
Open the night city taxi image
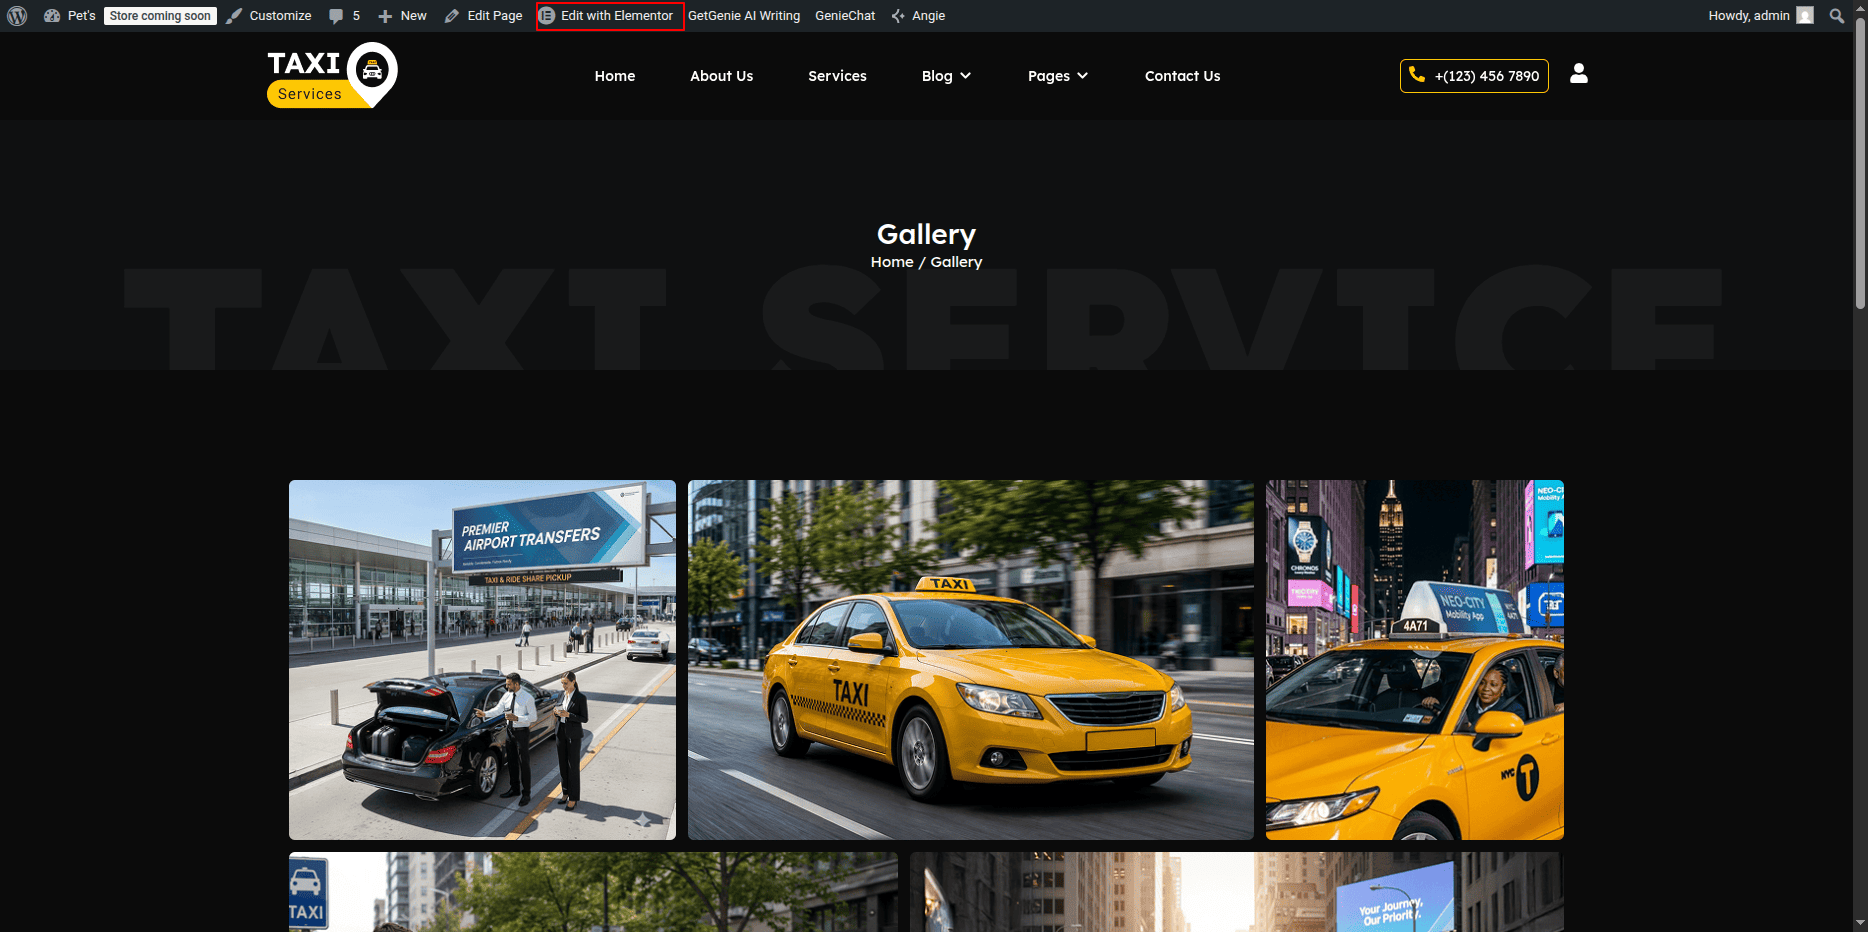[1415, 660]
